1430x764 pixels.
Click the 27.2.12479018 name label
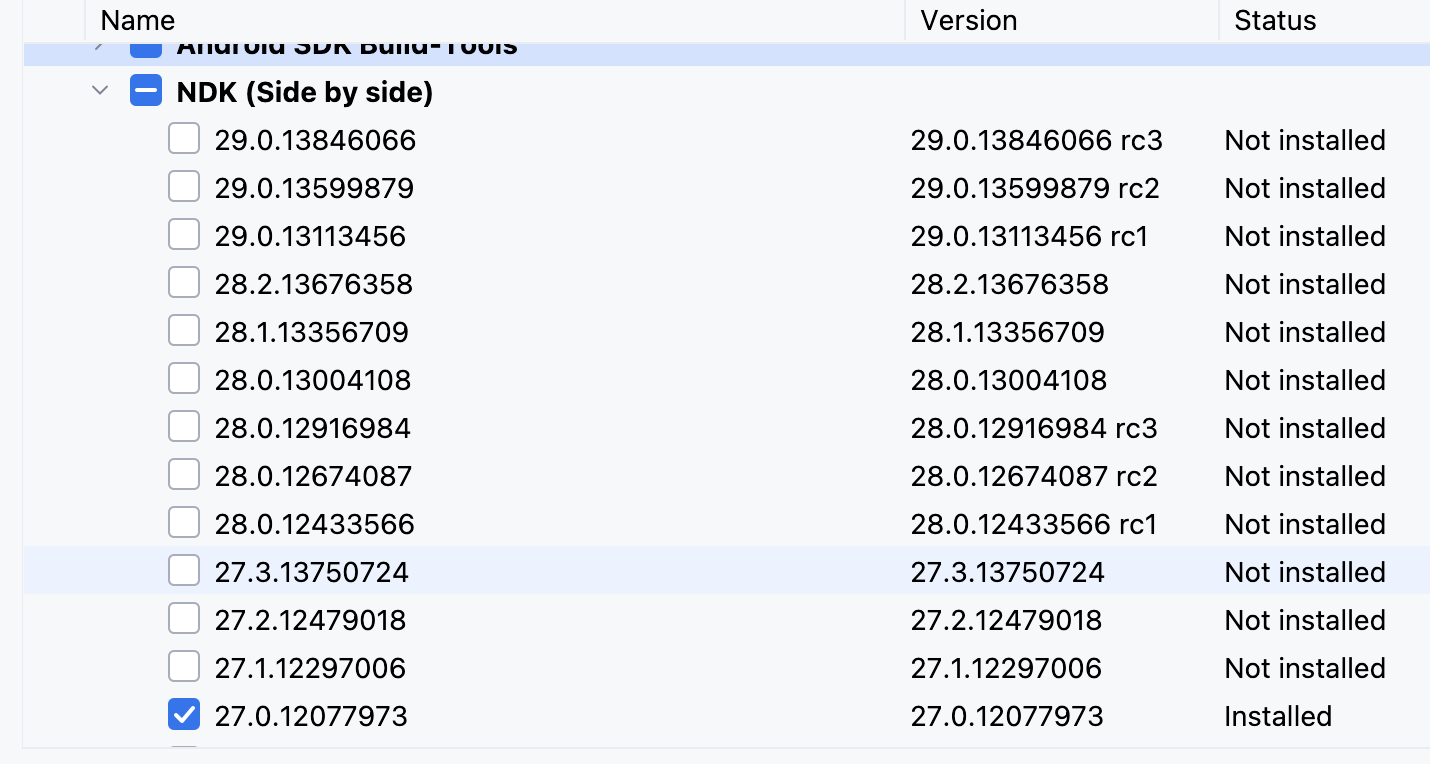[x=310, y=620]
